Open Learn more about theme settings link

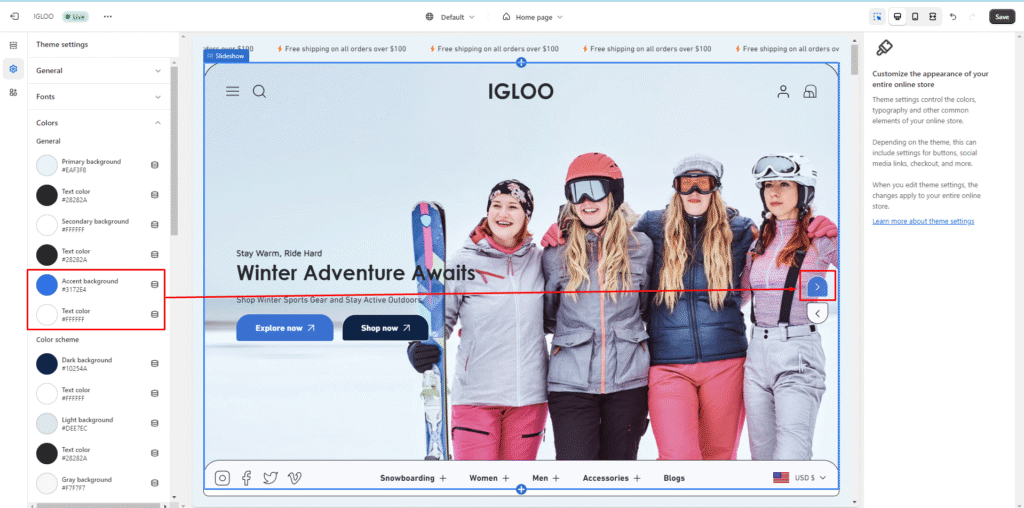[922, 221]
